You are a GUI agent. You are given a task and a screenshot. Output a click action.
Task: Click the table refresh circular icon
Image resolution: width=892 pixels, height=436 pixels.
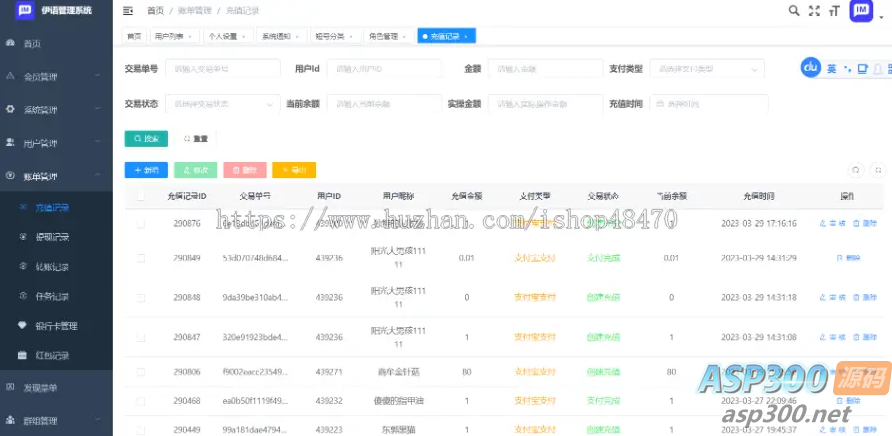pos(854,170)
